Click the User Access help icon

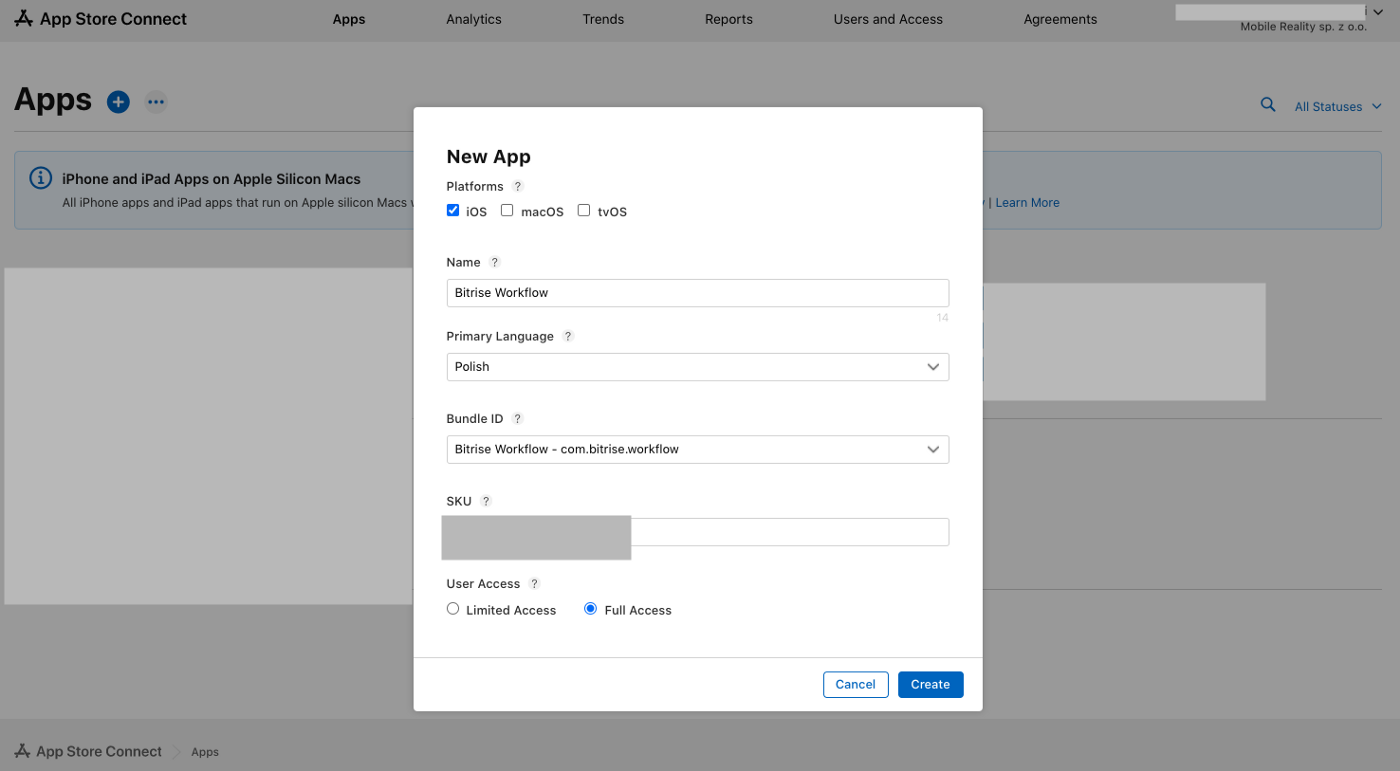(534, 584)
